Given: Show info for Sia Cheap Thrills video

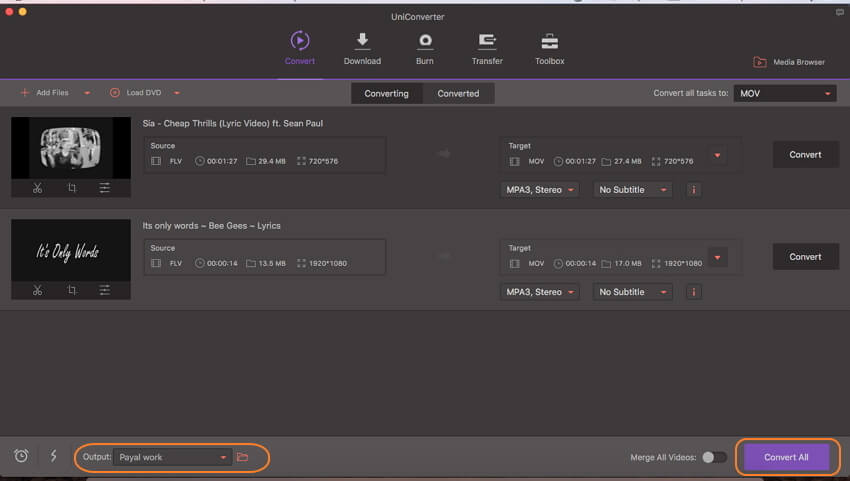Looking at the screenshot, I should [x=694, y=190].
